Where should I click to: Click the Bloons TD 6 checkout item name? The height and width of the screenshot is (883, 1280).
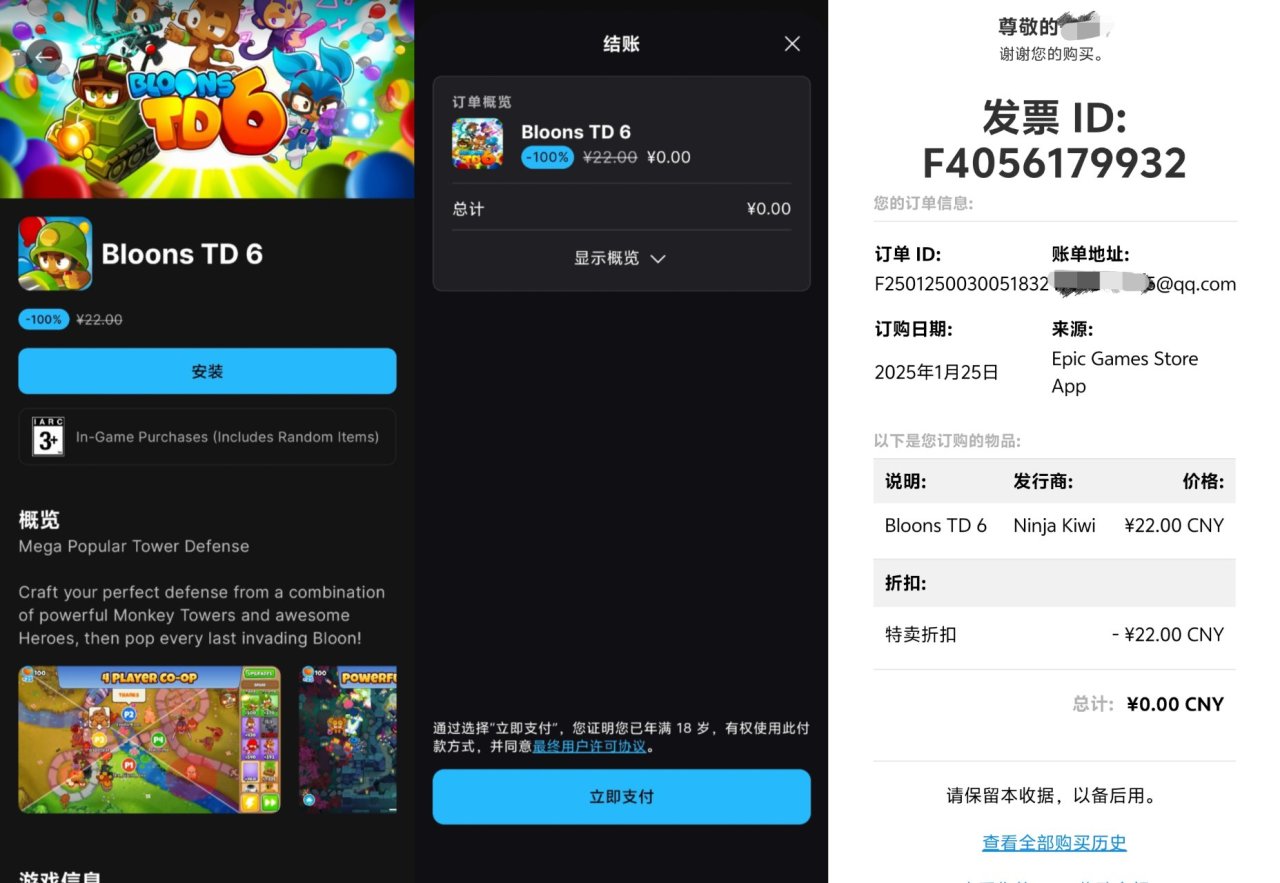point(576,132)
